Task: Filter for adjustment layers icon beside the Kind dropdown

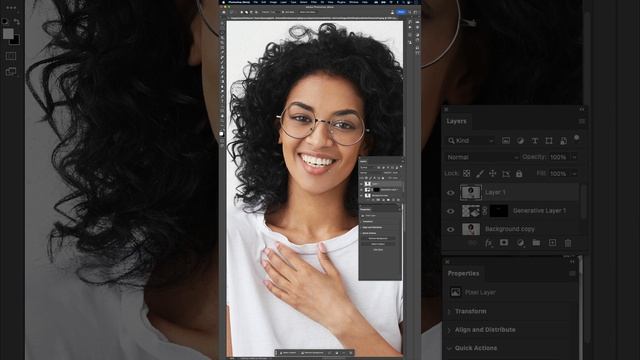Action: click(520, 140)
